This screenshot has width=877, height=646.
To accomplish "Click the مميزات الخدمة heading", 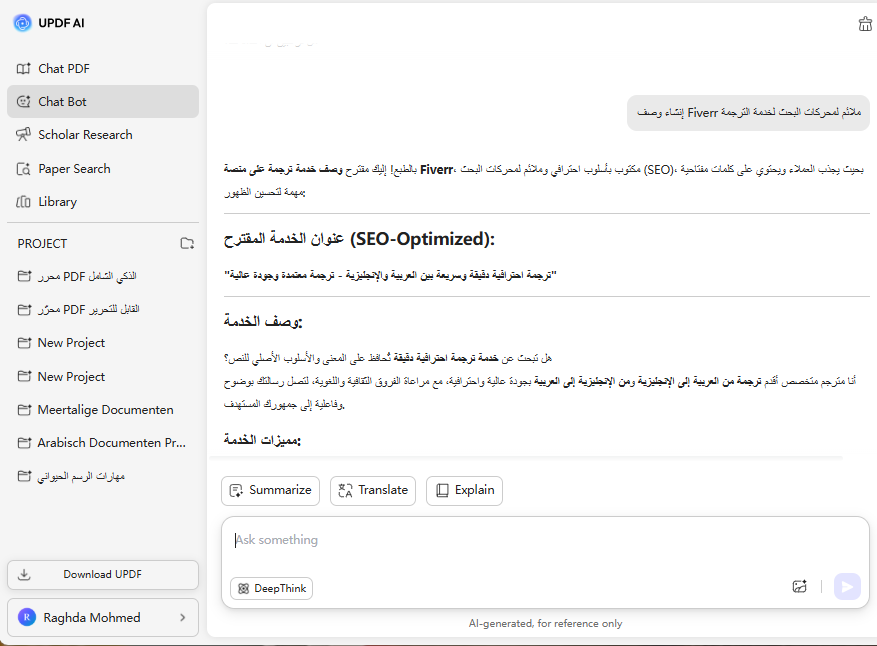I will 262,440.
